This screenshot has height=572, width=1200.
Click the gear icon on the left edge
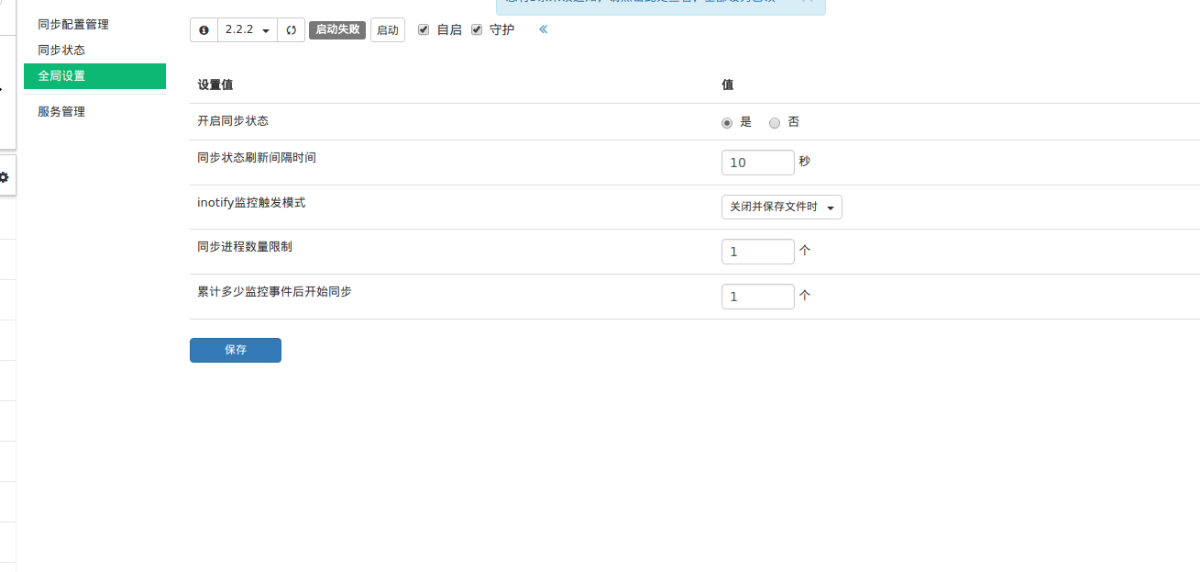click(4, 177)
